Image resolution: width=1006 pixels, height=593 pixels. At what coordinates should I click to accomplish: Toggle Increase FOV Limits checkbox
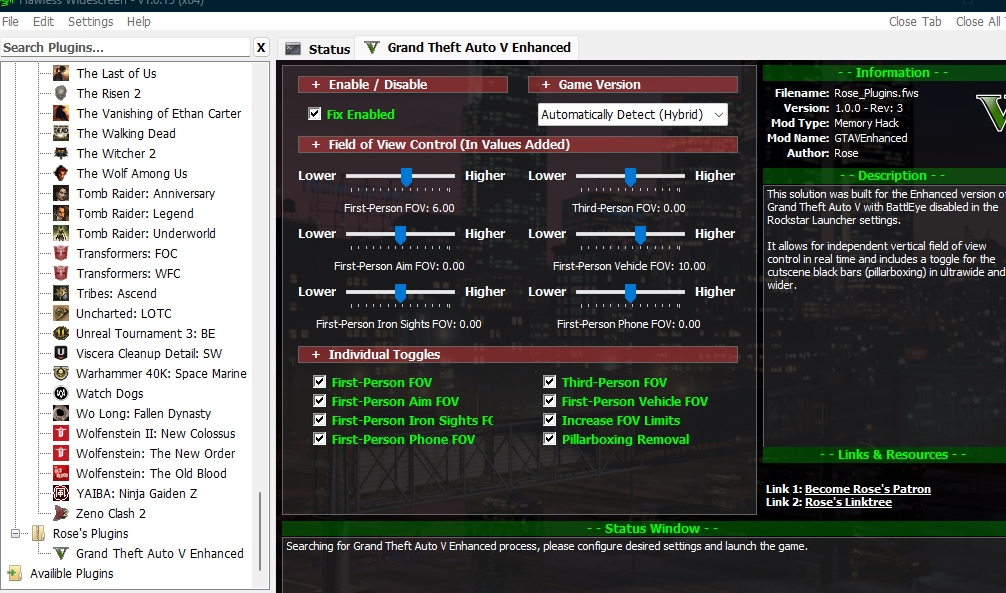click(x=549, y=419)
